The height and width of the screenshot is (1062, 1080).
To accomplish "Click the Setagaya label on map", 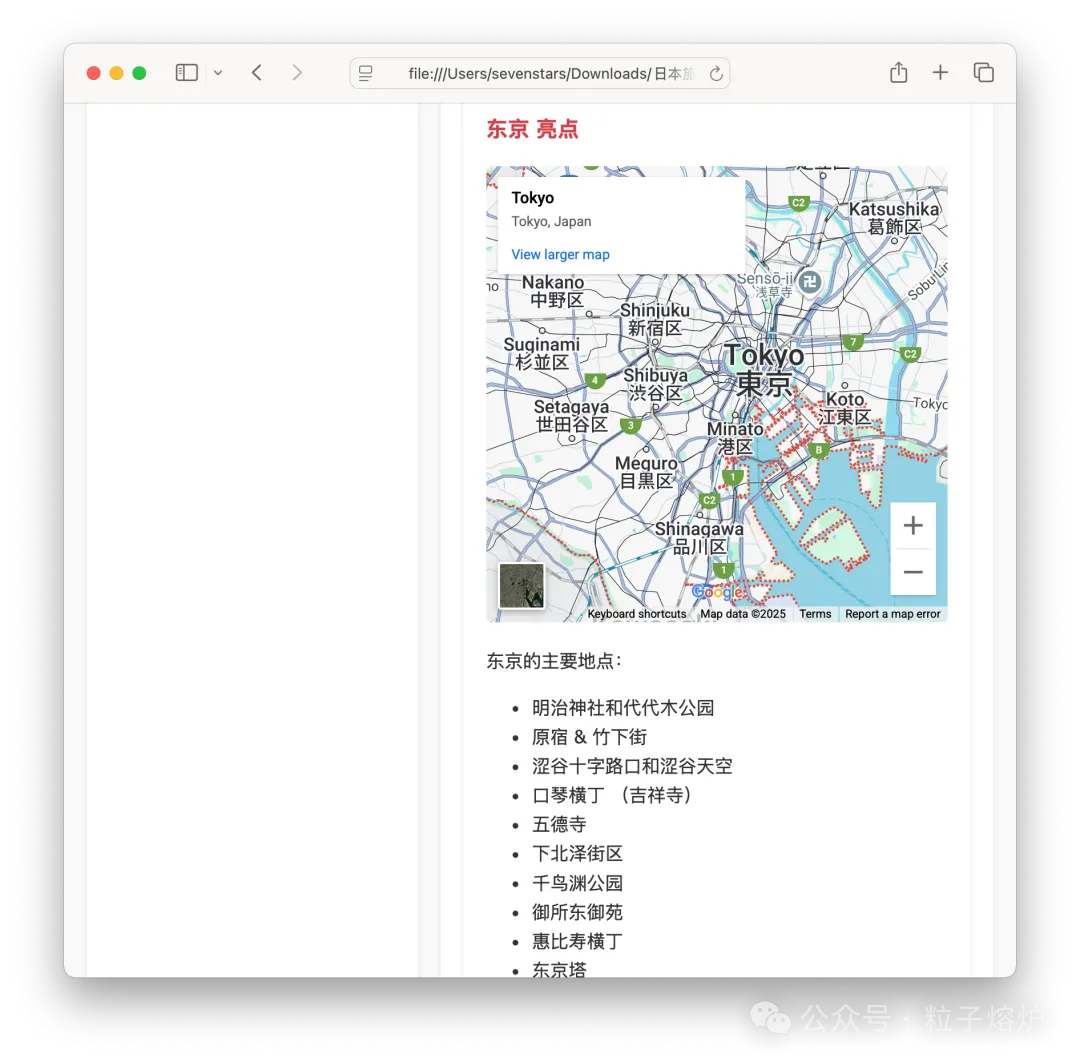I will (571, 415).
